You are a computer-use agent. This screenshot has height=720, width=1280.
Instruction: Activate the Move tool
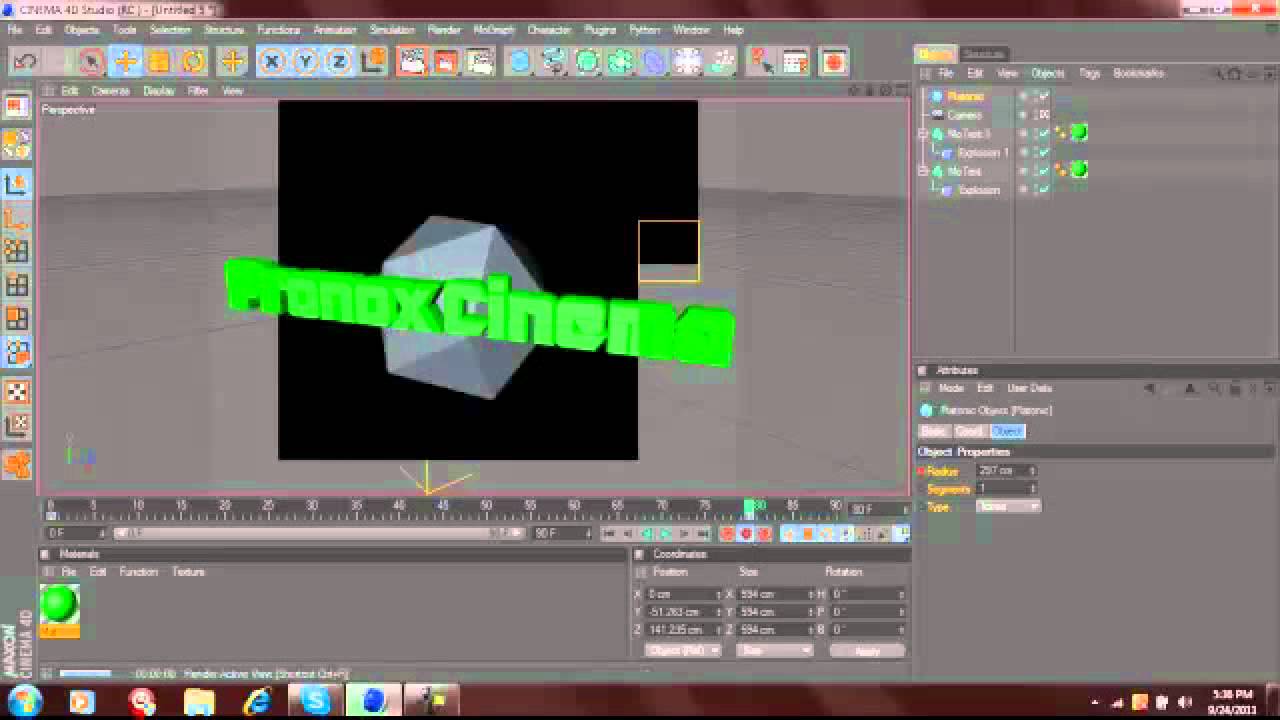(125, 62)
